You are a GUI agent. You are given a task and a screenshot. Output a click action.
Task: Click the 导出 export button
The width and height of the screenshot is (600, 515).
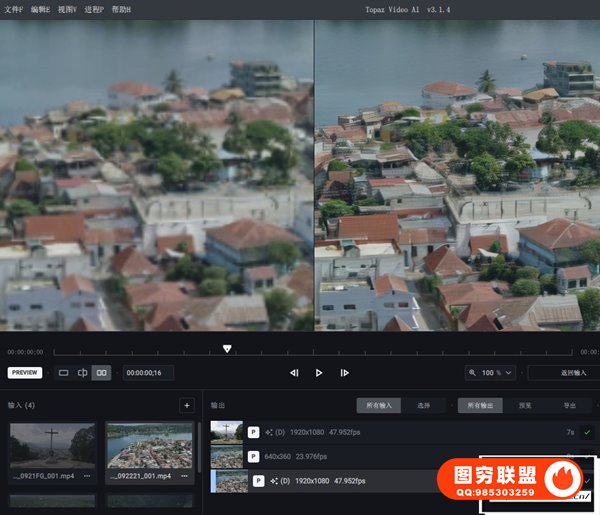[x=570, y=406]
